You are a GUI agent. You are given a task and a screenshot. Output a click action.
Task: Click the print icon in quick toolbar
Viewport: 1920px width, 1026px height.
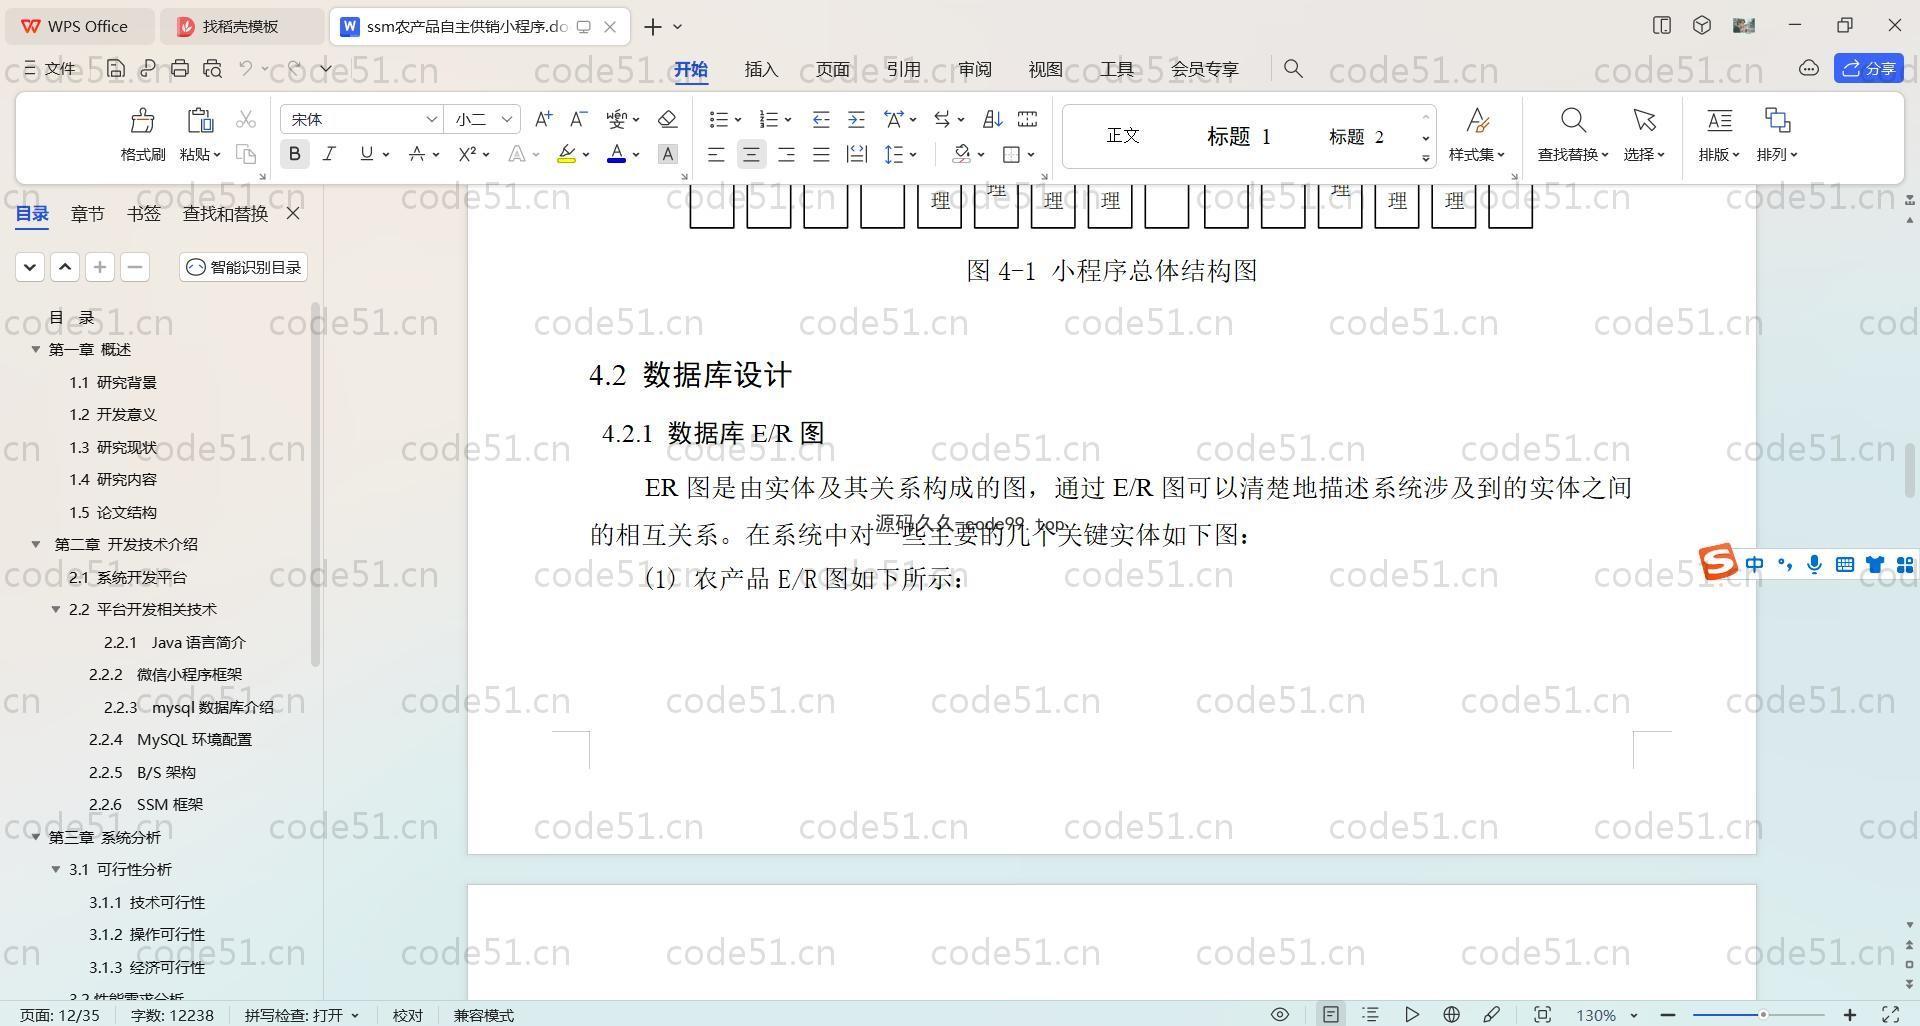tap(180, 68)
